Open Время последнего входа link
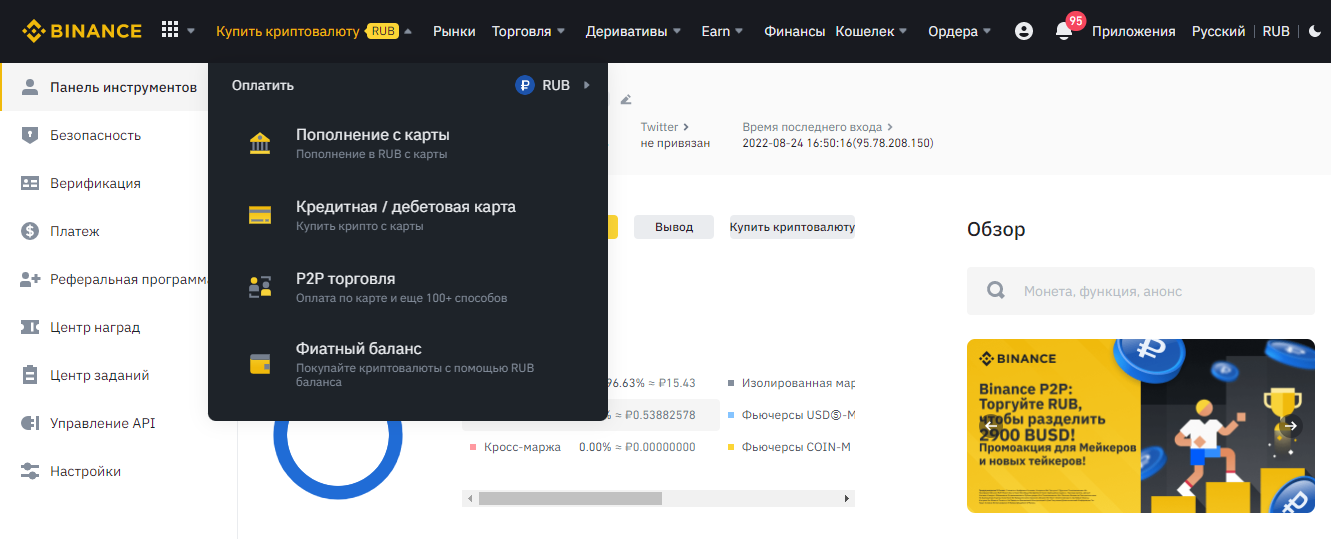The width and height of the screenshot is (1331, 539). (817, 127)
